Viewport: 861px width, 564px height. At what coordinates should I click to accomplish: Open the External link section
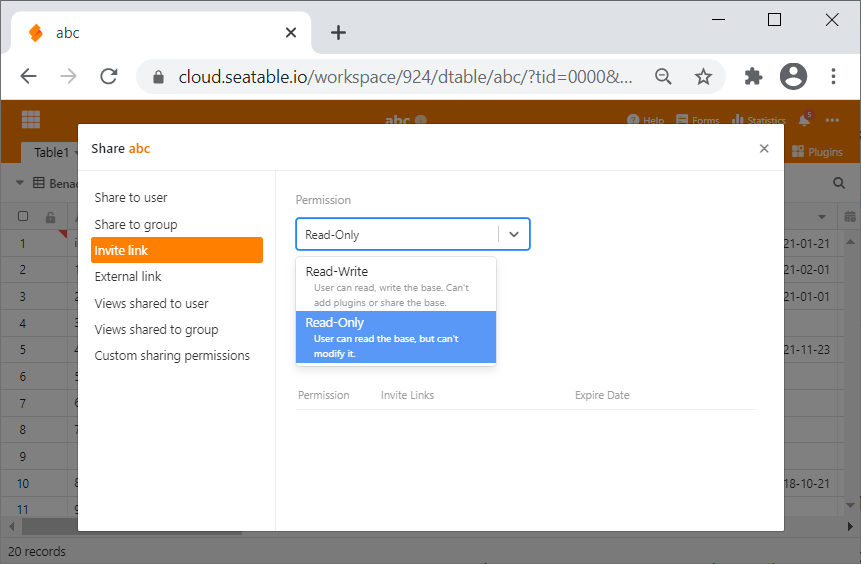tap(128, 276)
